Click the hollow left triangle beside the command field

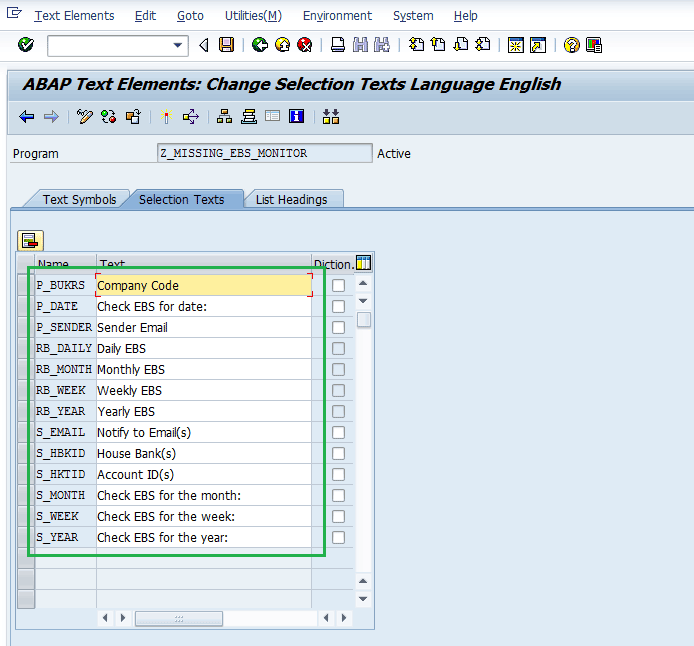(204, 45)
